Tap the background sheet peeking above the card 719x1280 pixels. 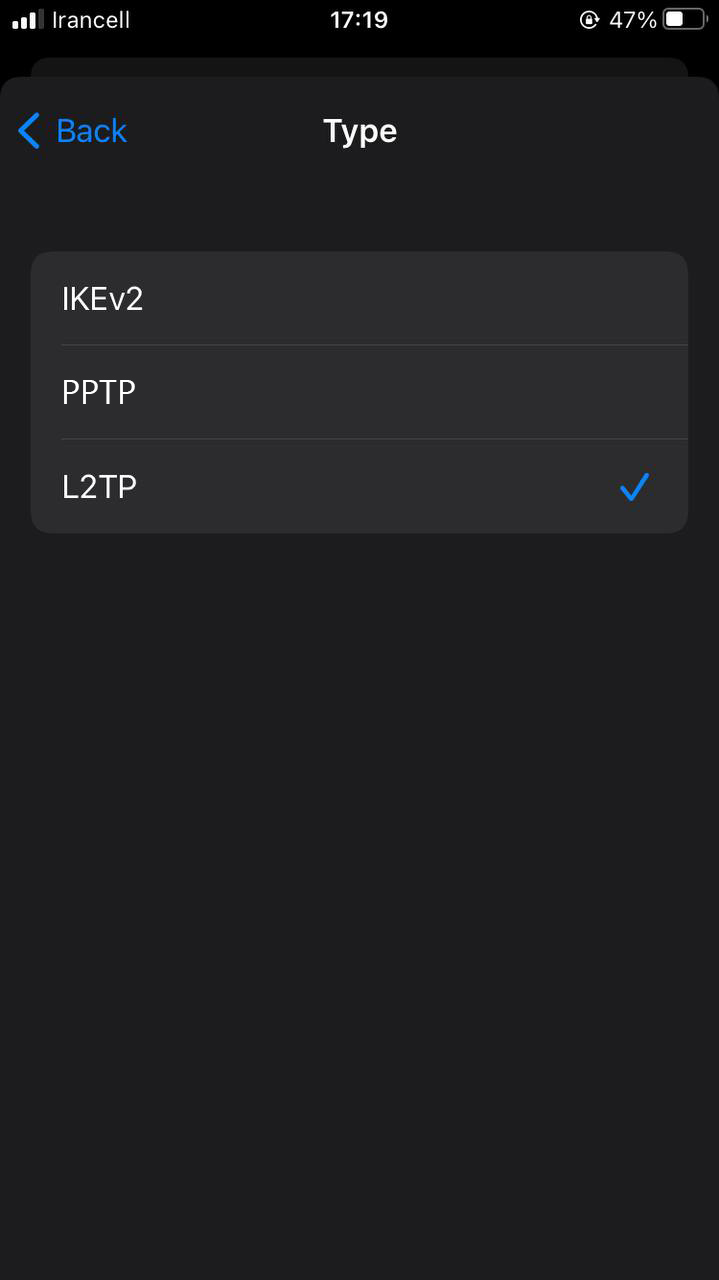pos(359,66)
